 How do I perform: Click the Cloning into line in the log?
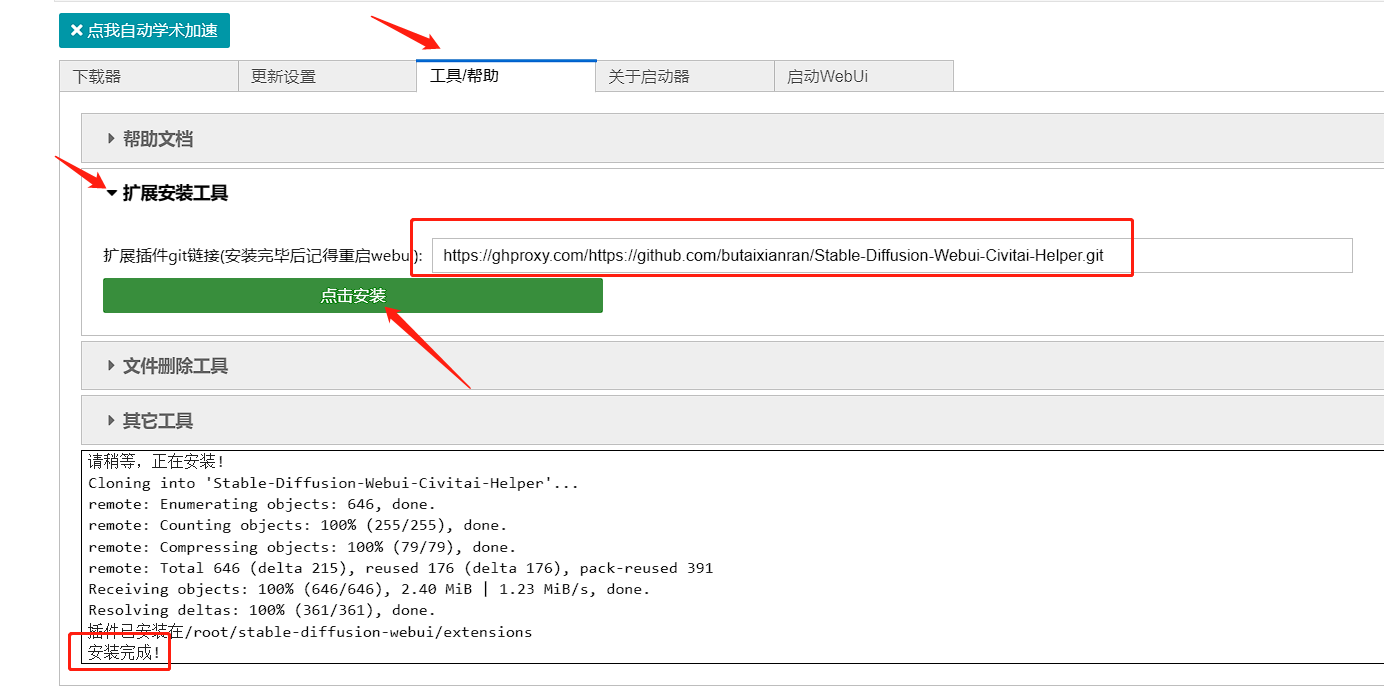click(333, 483)
